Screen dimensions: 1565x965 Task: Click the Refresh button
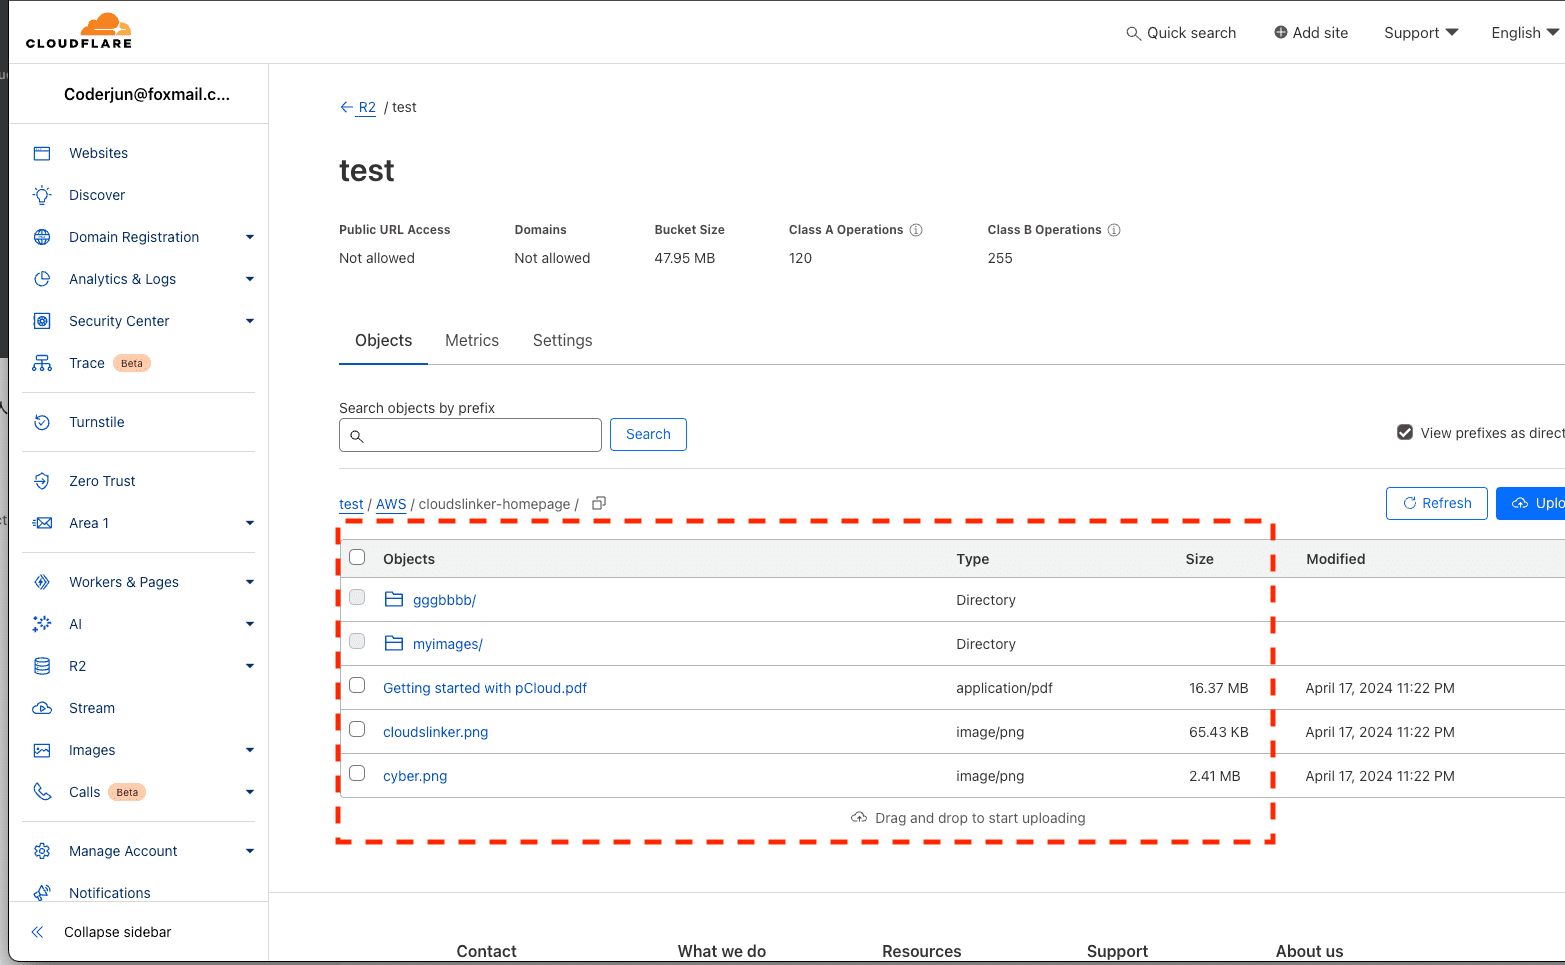click(x=1437, y=503)
